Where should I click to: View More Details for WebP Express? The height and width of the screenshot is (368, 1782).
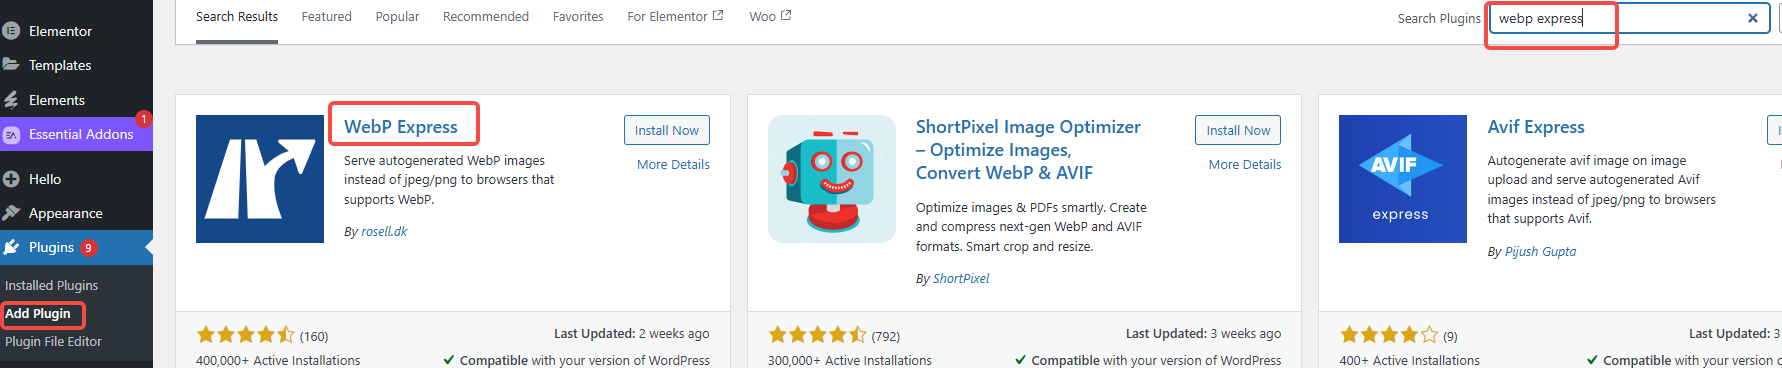[x=673, y=165]
